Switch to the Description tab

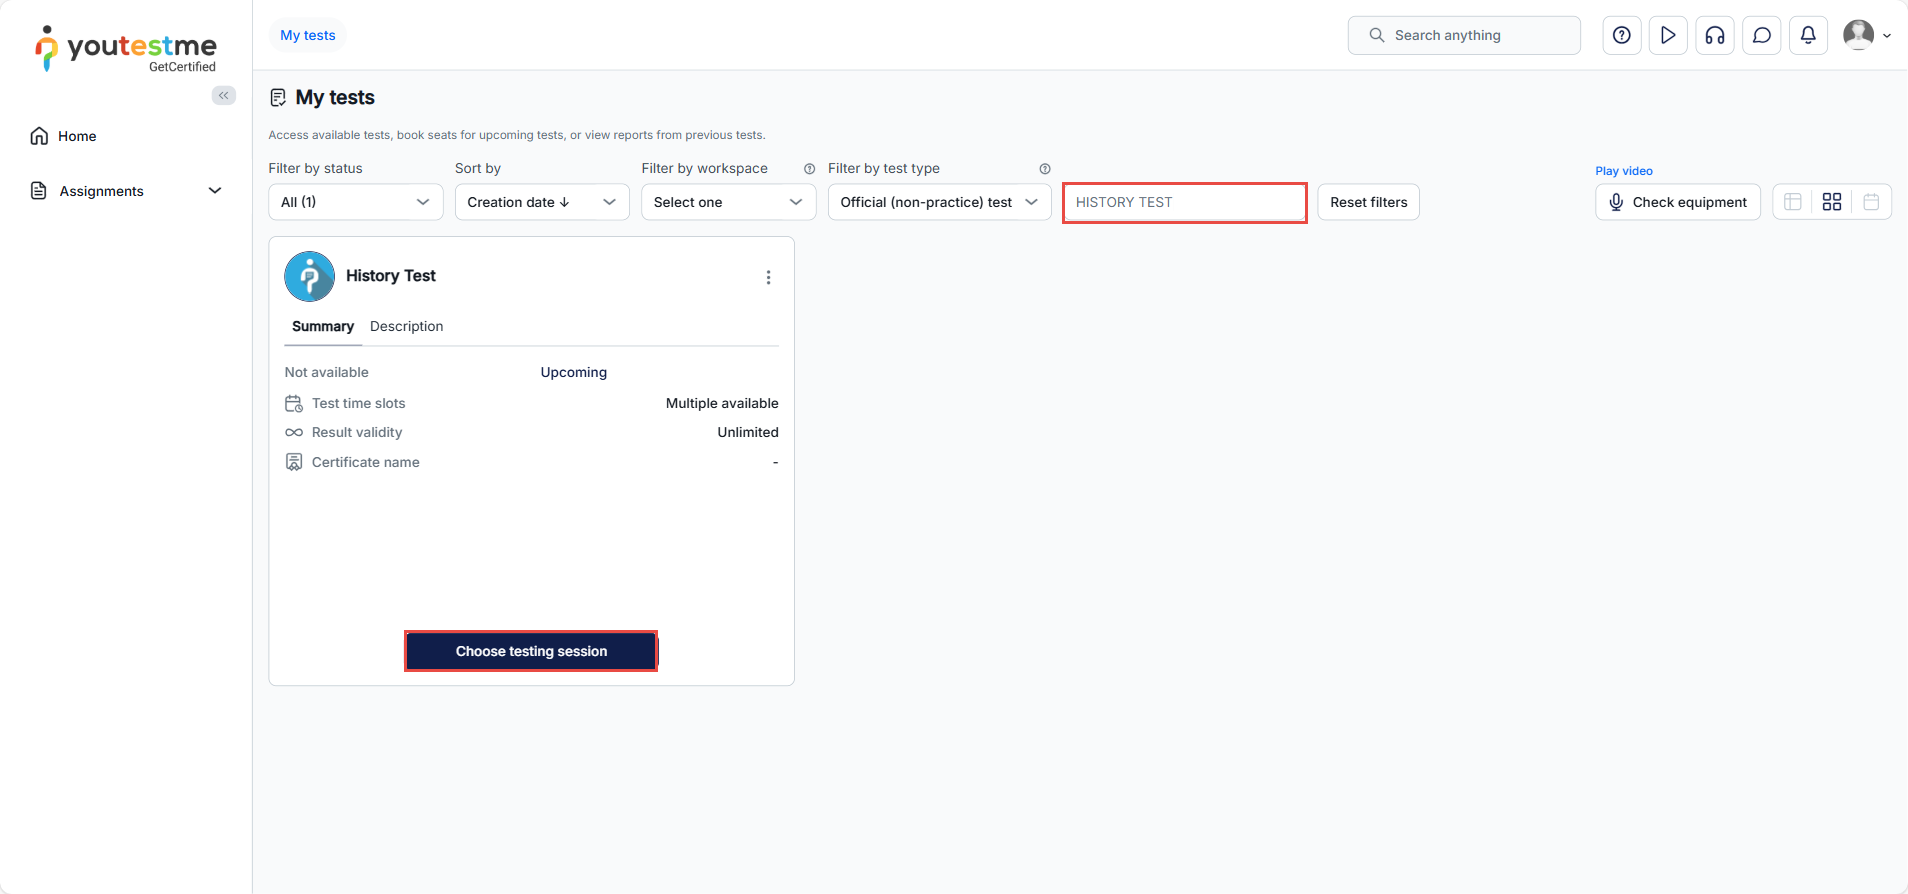coord(406,326)
